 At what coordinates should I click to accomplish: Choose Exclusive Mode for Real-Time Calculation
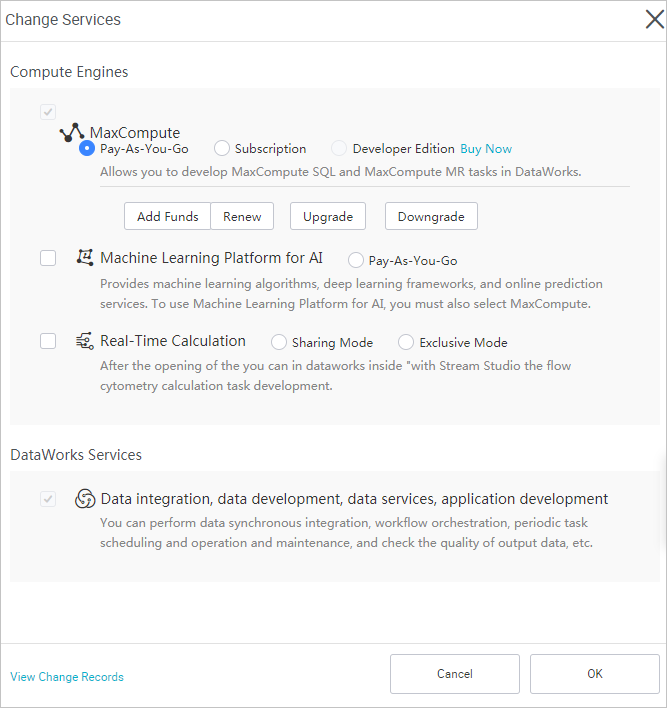406,342
